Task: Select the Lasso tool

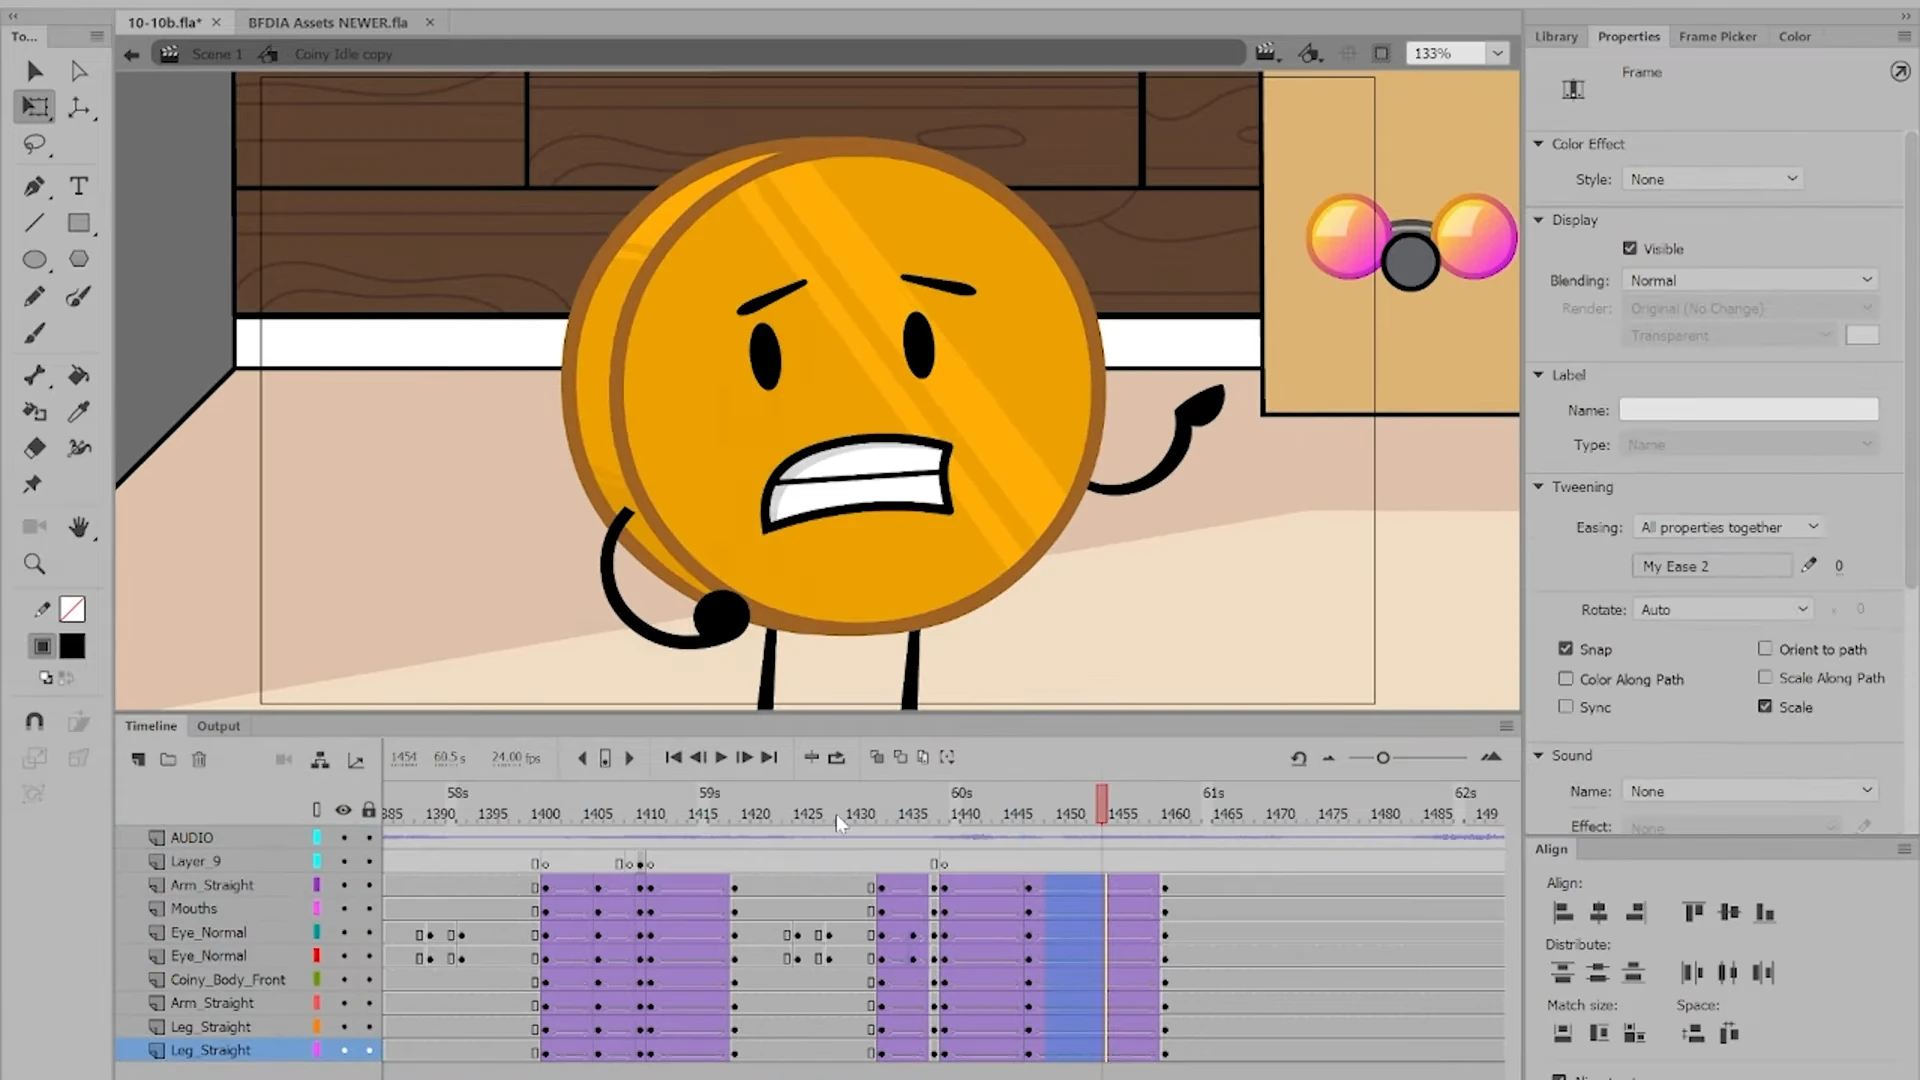Action: pyautogui.click(x=35, y=145)
